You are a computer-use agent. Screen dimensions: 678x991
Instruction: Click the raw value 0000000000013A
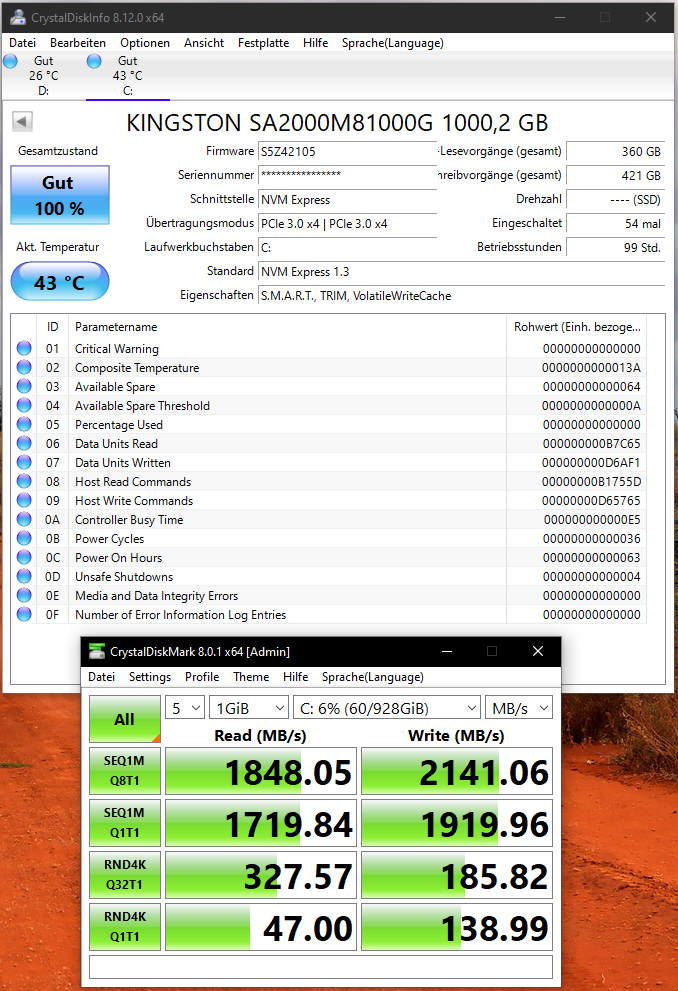[x=591, y=367]
